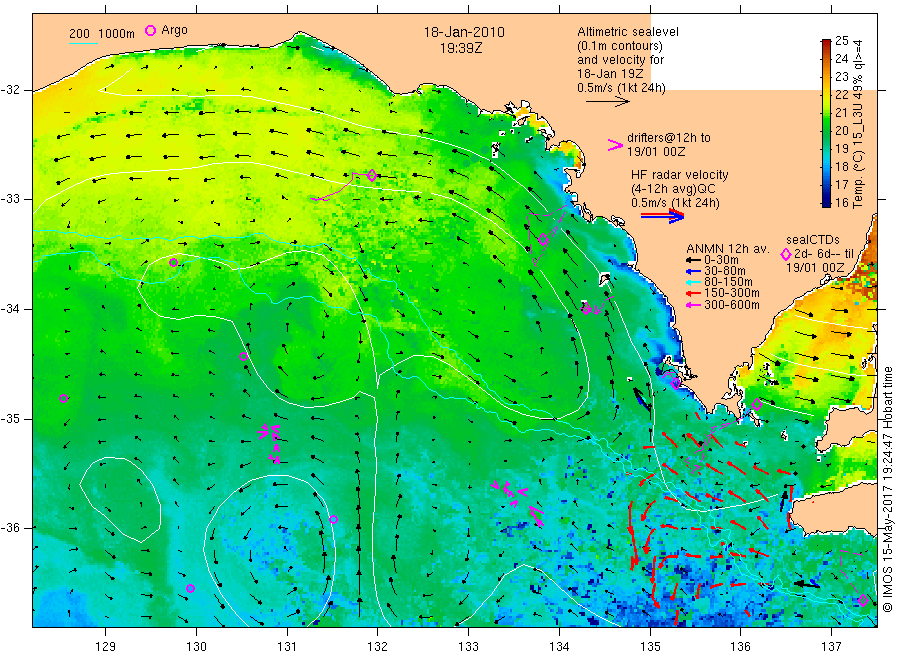Click longitude axis label '132'
Screen dimensions: 900x660
coord(377,646)
